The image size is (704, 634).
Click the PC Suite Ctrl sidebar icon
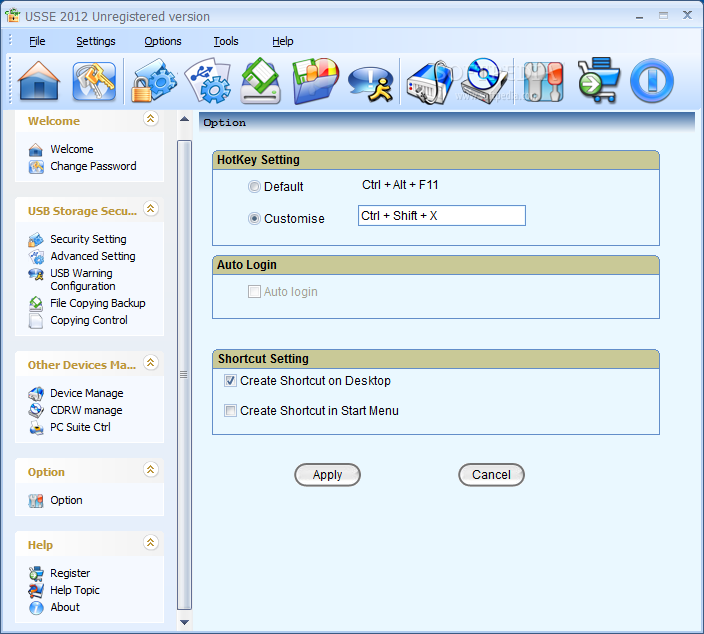[x=36, y=427]
